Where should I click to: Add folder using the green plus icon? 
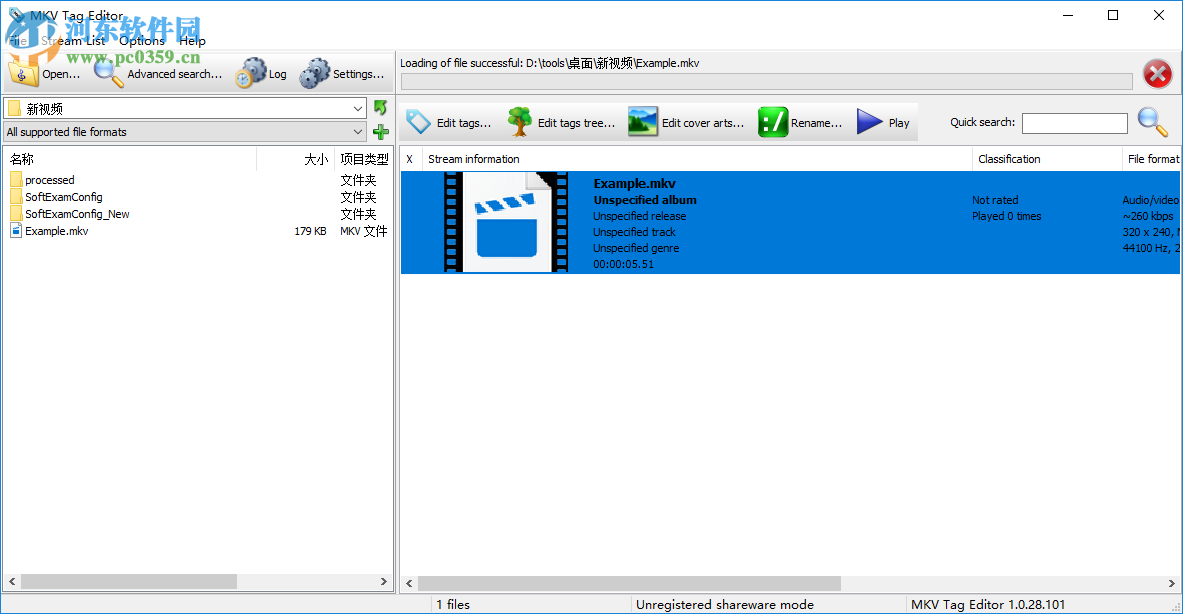[x=380, y=131]
